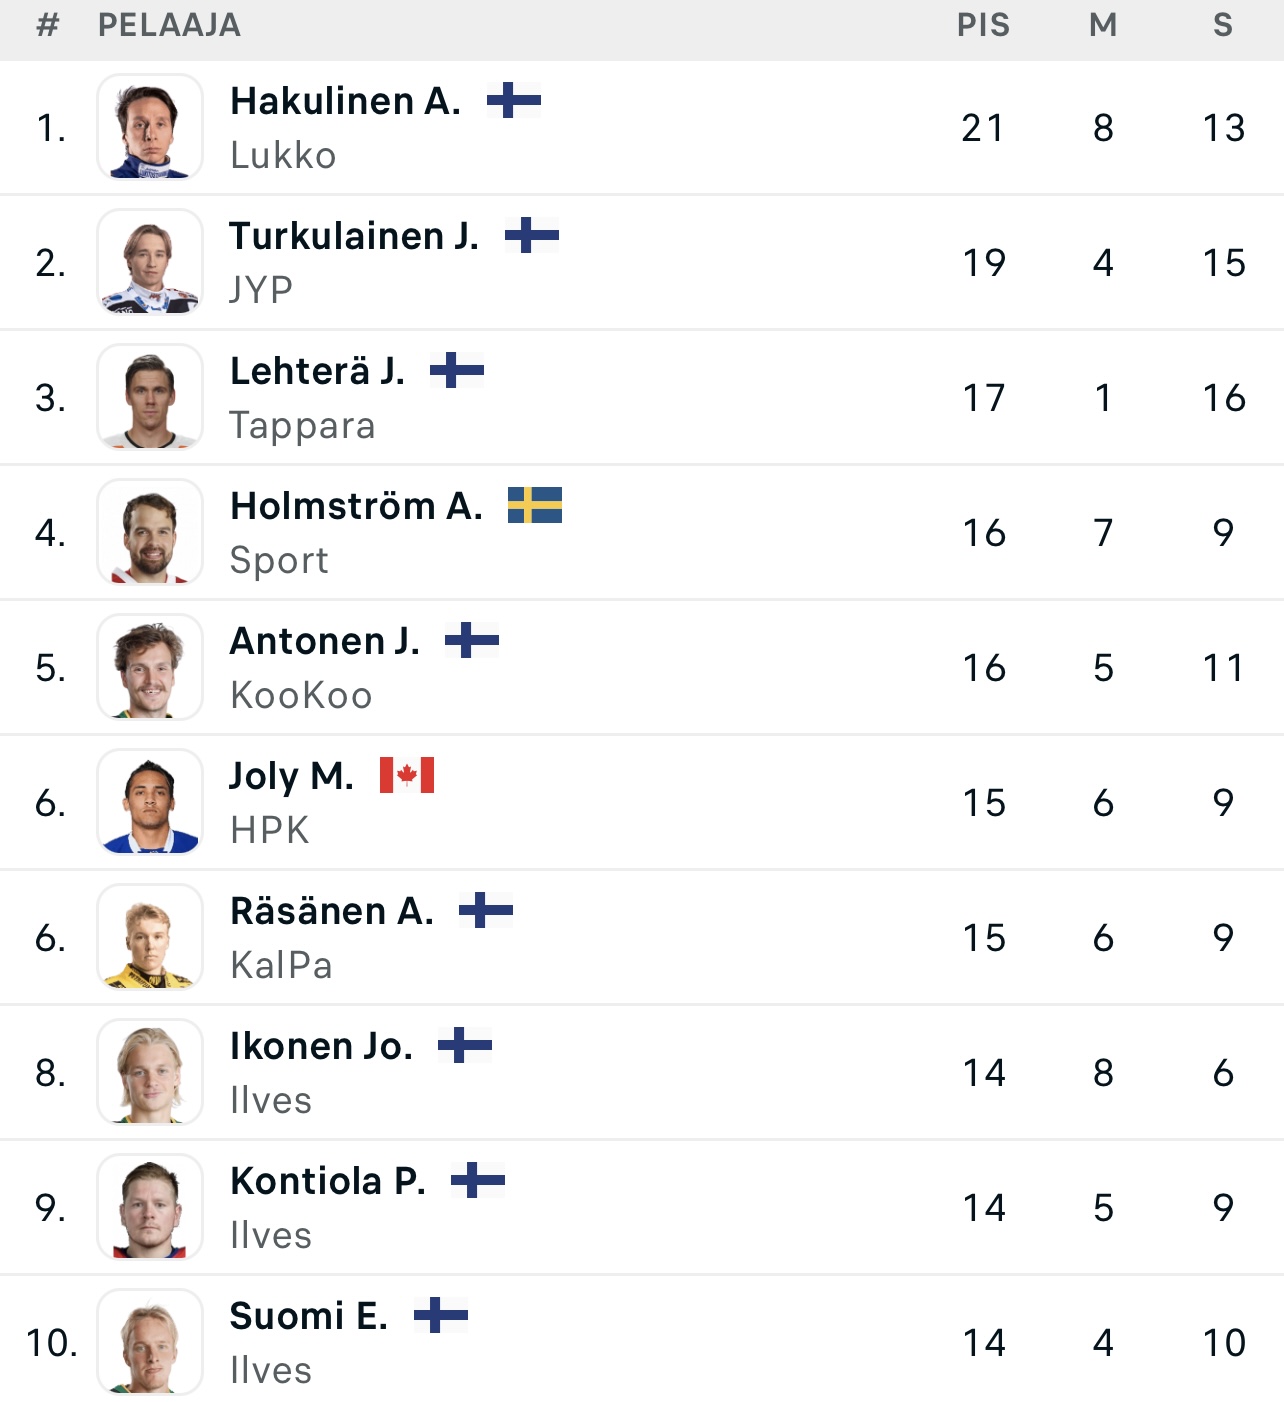Click the PELAAJA column header

[x=169, y=25]
